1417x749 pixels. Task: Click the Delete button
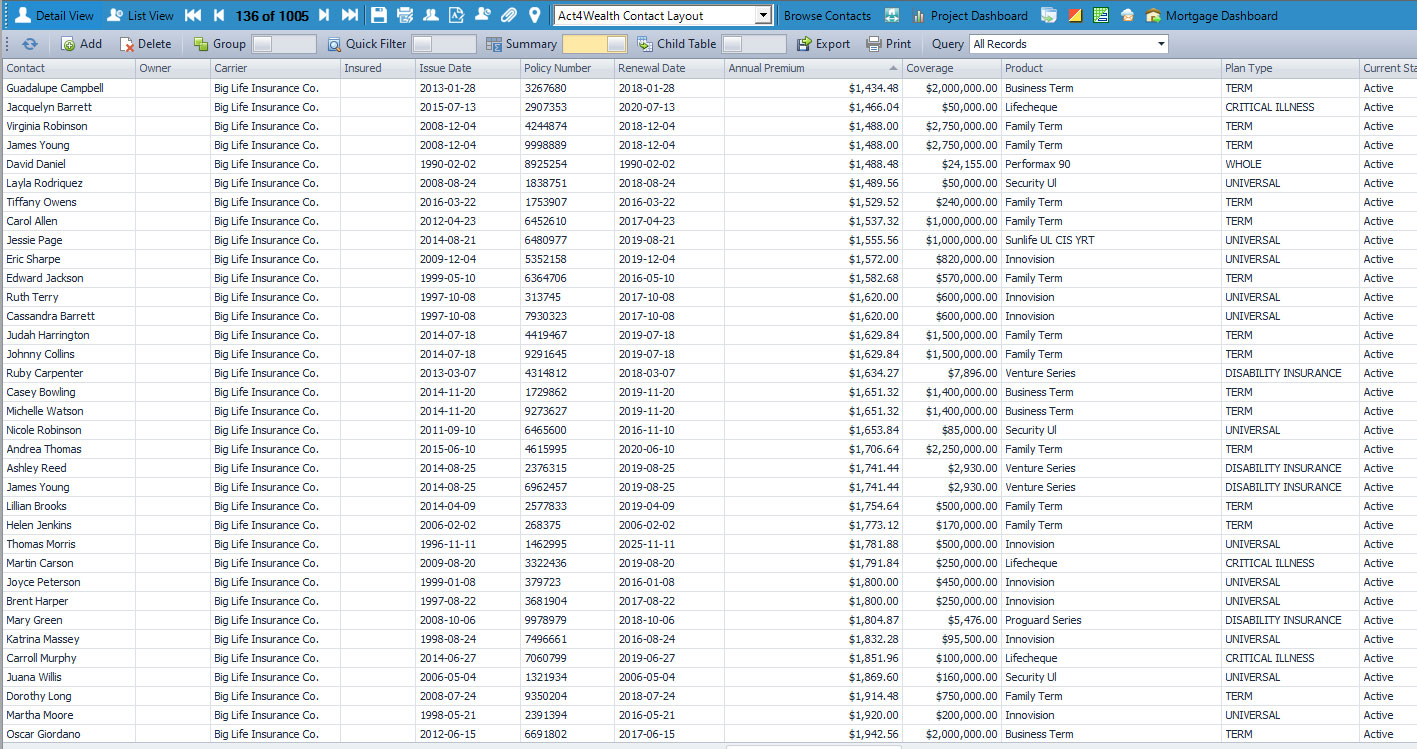(145, 44)
